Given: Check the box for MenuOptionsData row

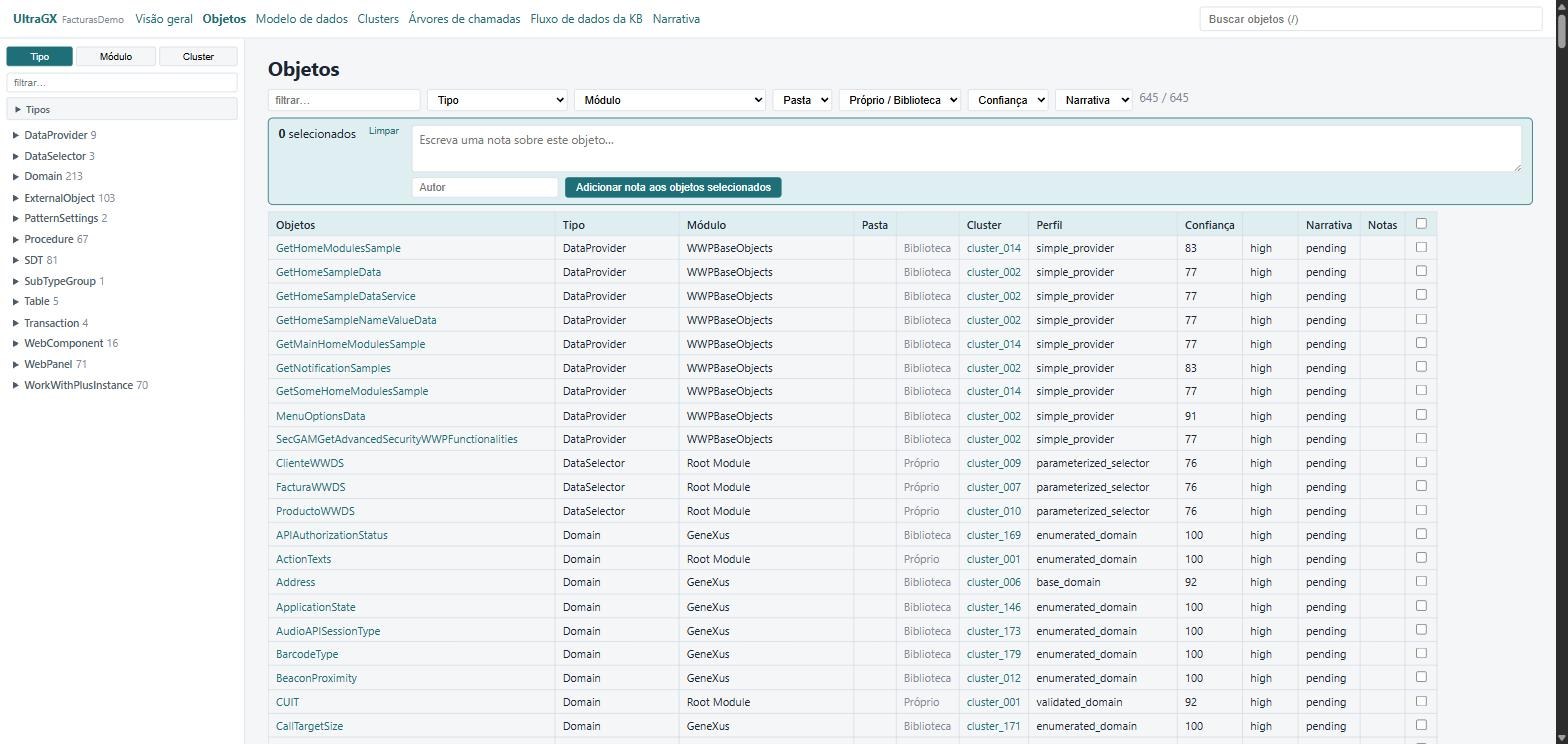Looking at the screenshot, I should [1421, 415].
